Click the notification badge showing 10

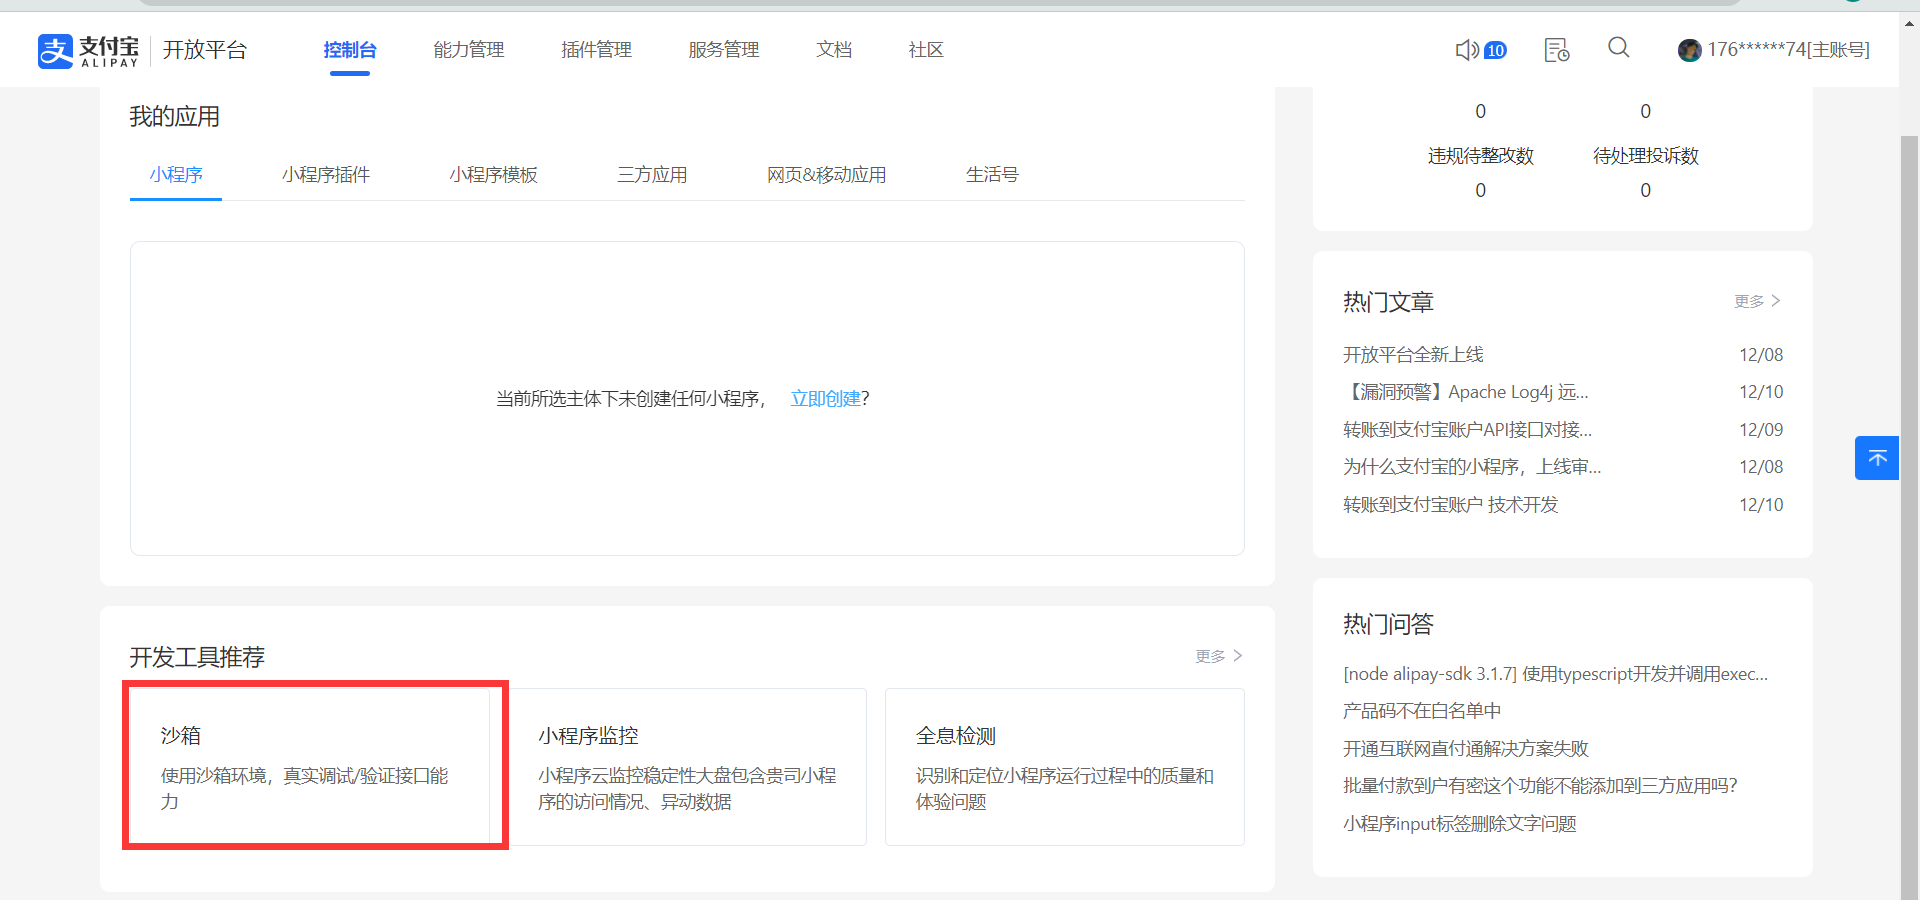click(1495, 50)
